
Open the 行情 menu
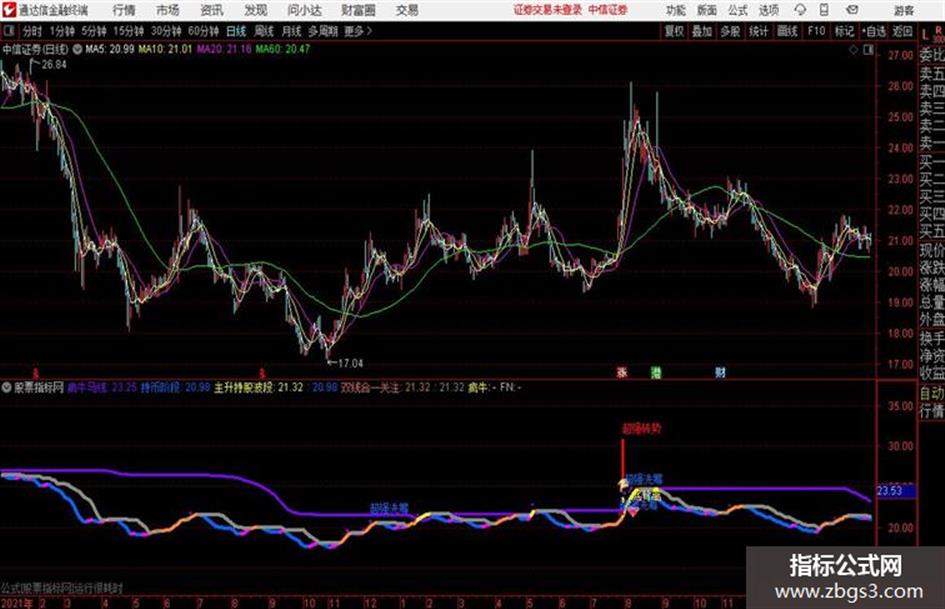click(x=125, y=10)
